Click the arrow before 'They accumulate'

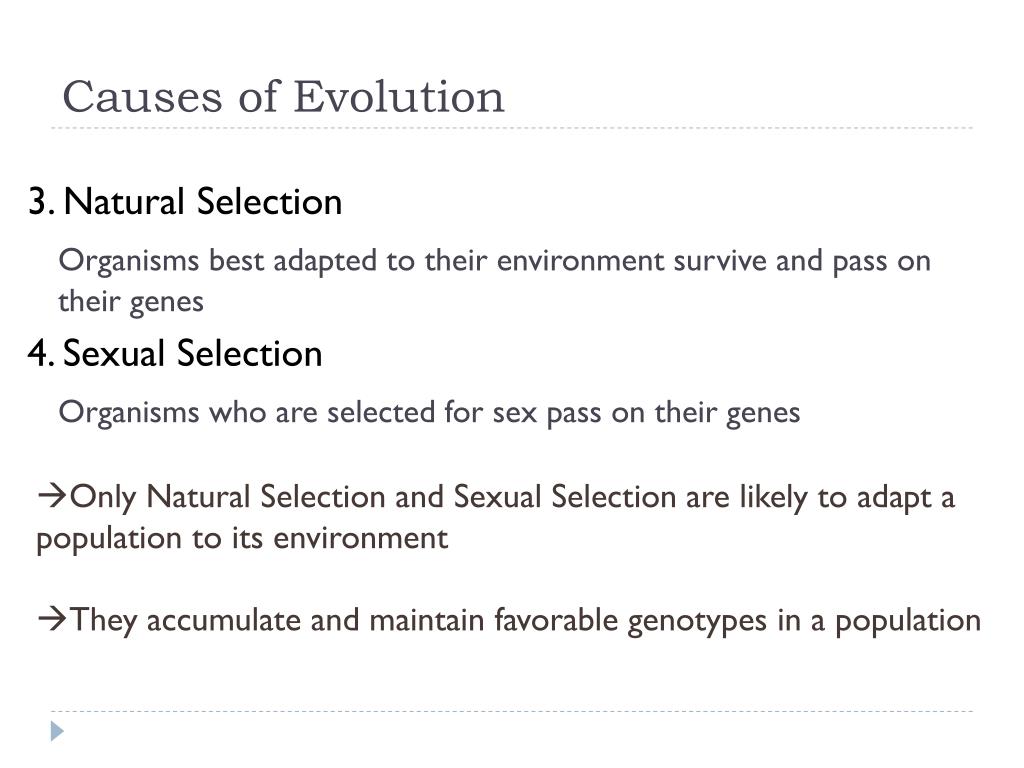[x=52, y=619]
